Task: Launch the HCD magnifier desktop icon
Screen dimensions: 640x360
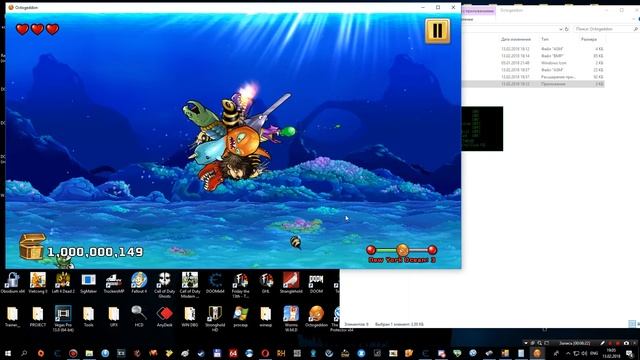Action: 139,317
